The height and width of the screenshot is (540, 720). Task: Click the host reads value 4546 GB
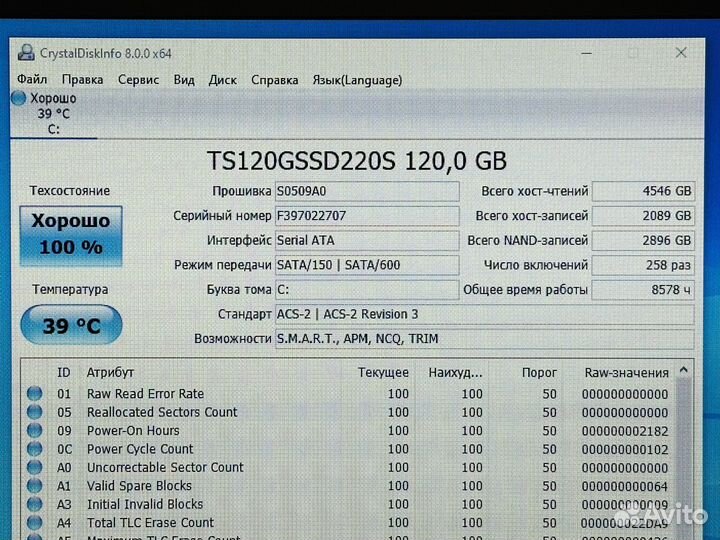click(x=643, y=191)
